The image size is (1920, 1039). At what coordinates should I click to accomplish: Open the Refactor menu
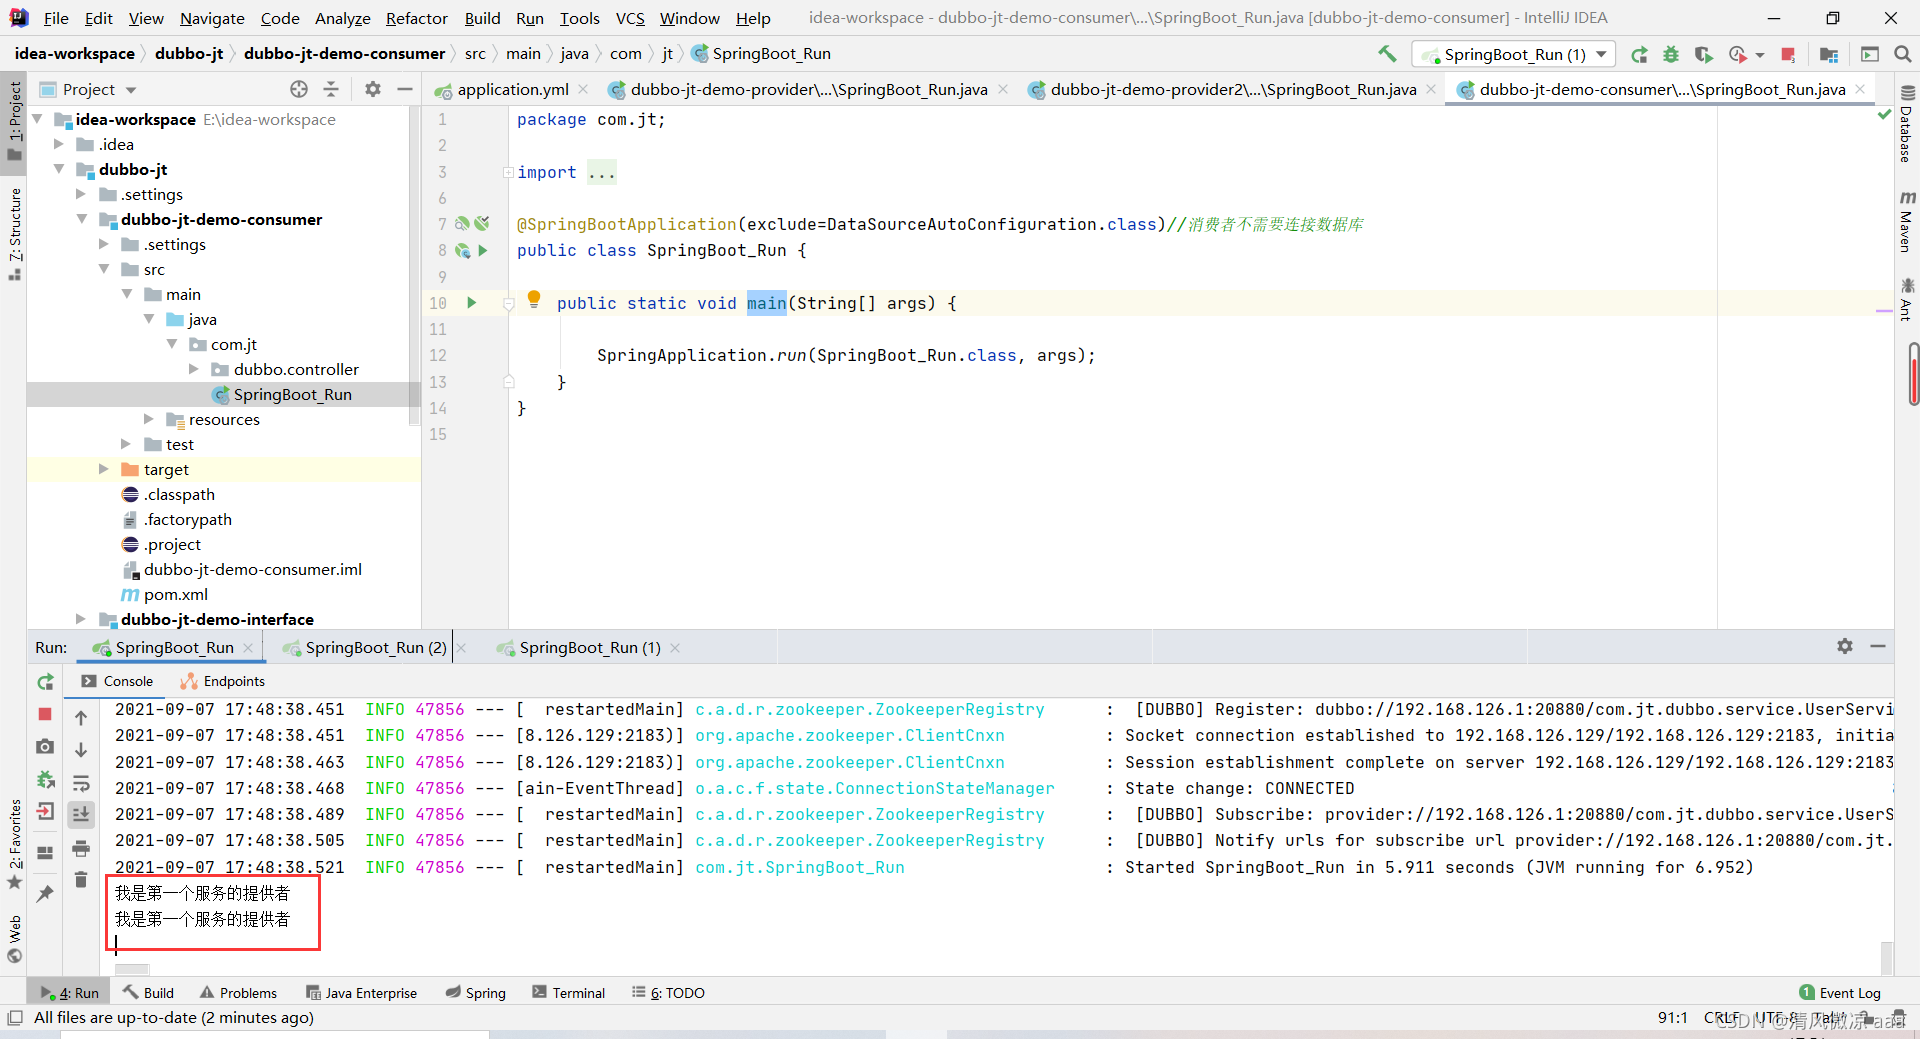416,18
